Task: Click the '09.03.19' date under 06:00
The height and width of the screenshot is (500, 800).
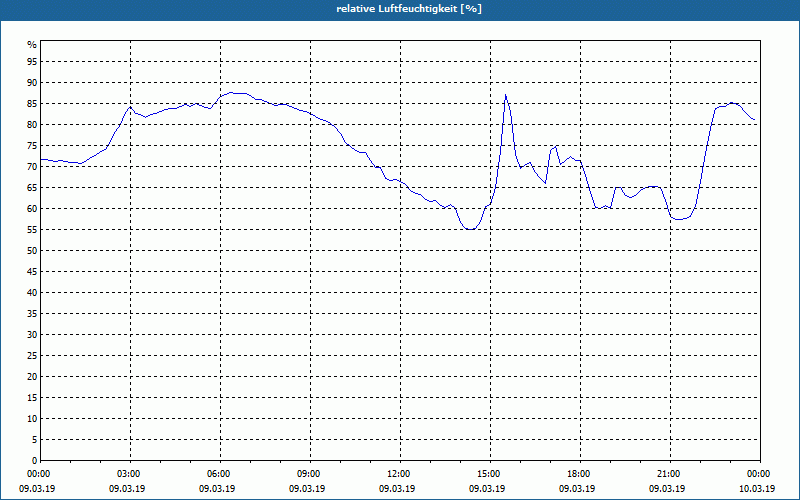Action: click(217, 489)
